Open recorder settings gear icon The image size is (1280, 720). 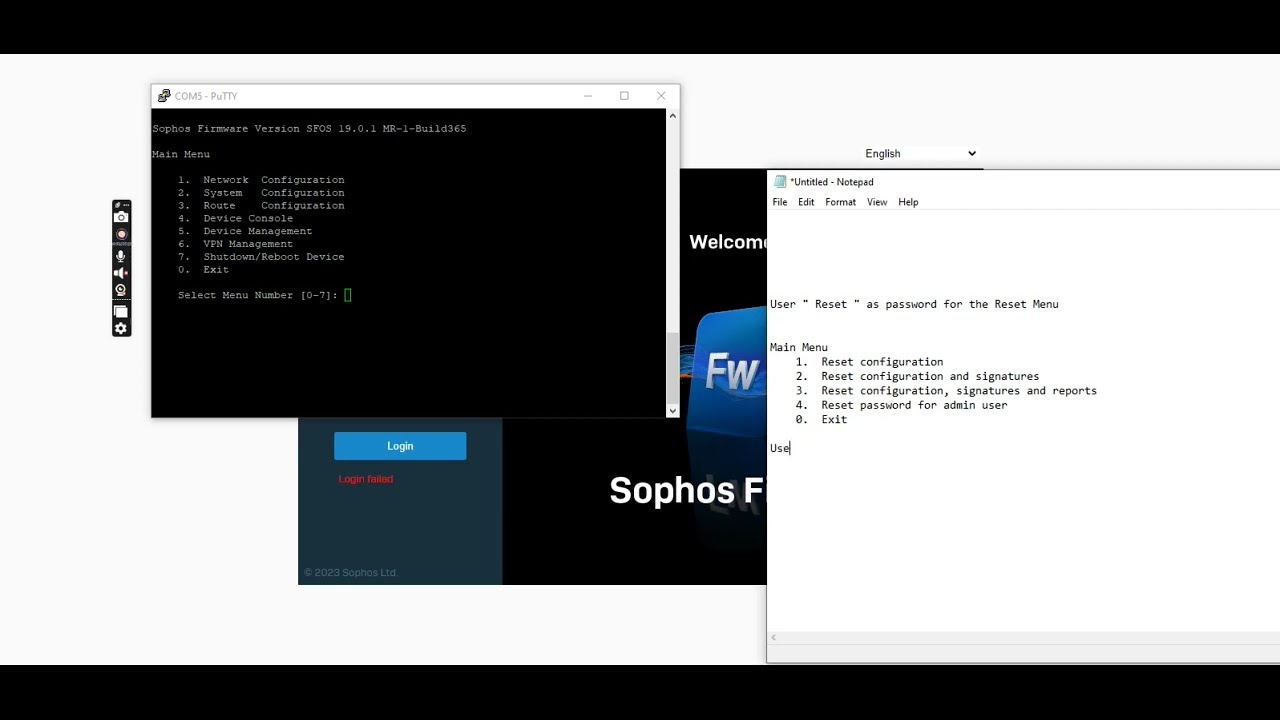[121, 329]
